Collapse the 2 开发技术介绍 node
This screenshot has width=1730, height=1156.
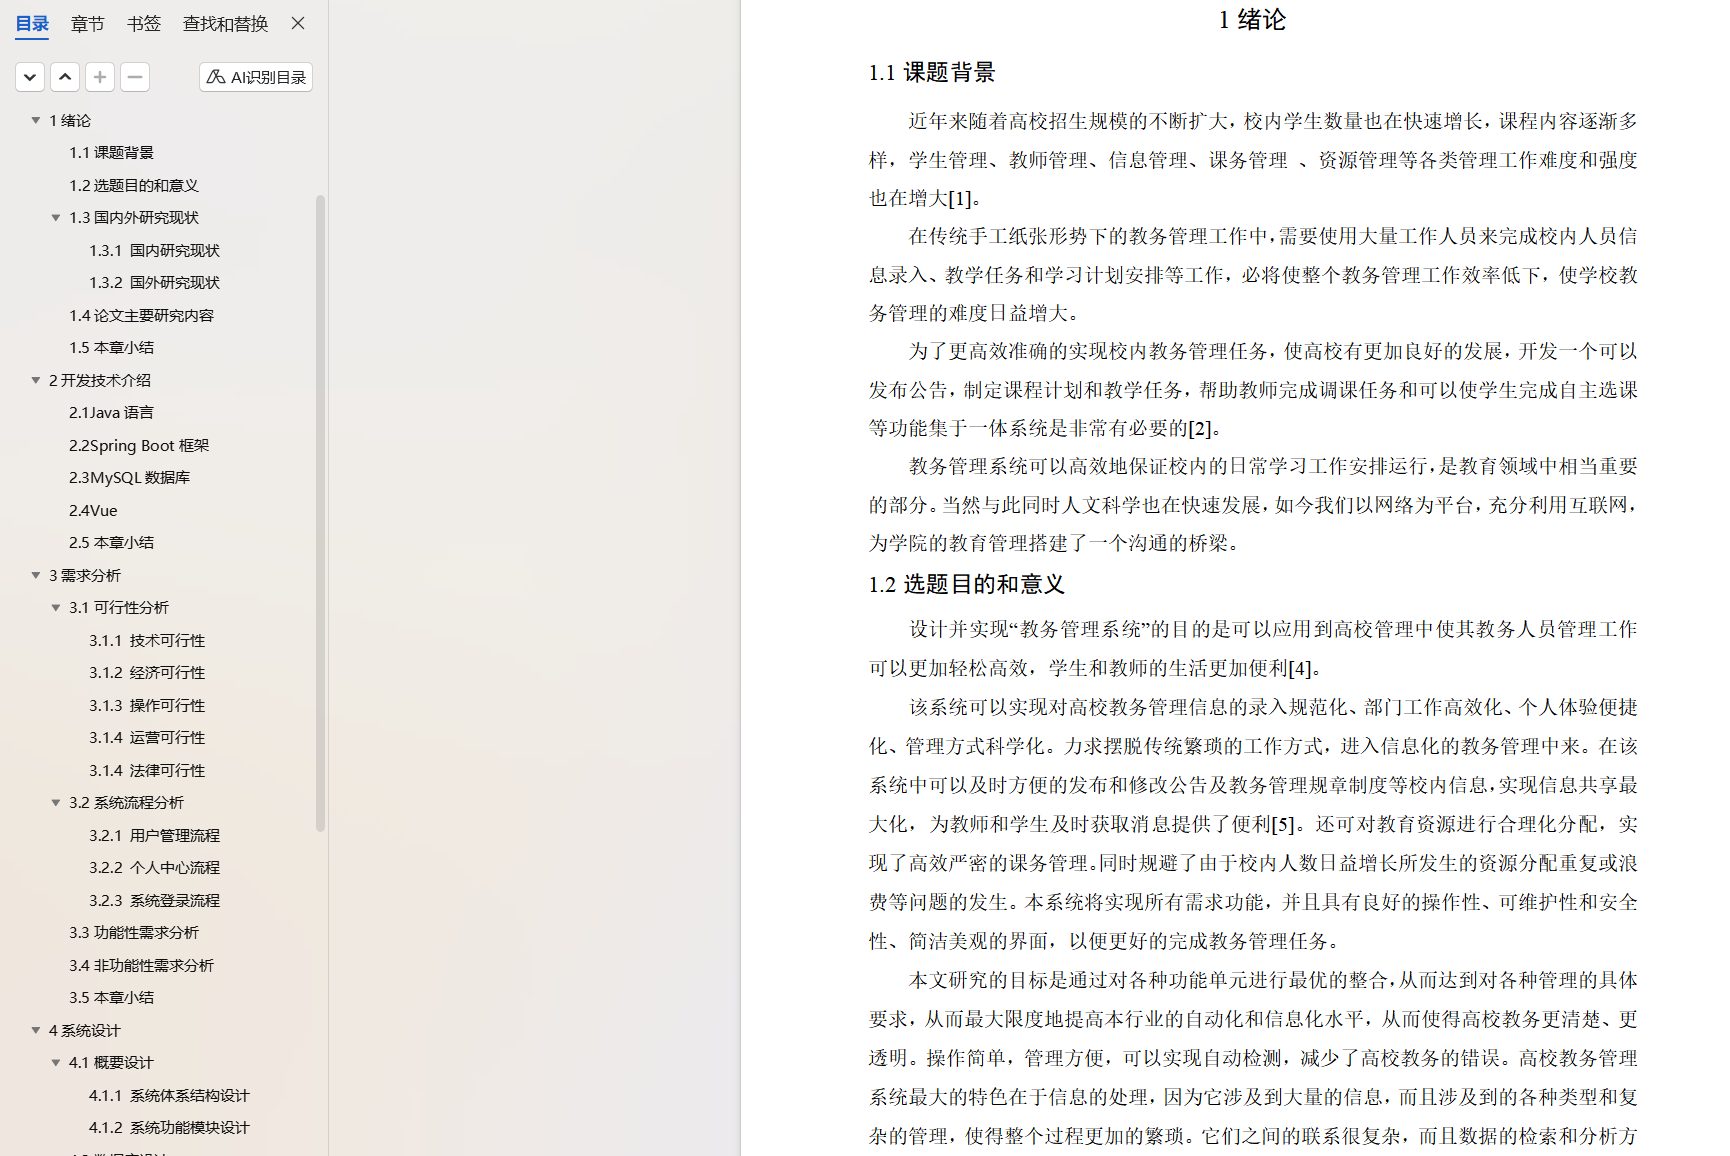(x=36, y=380)
